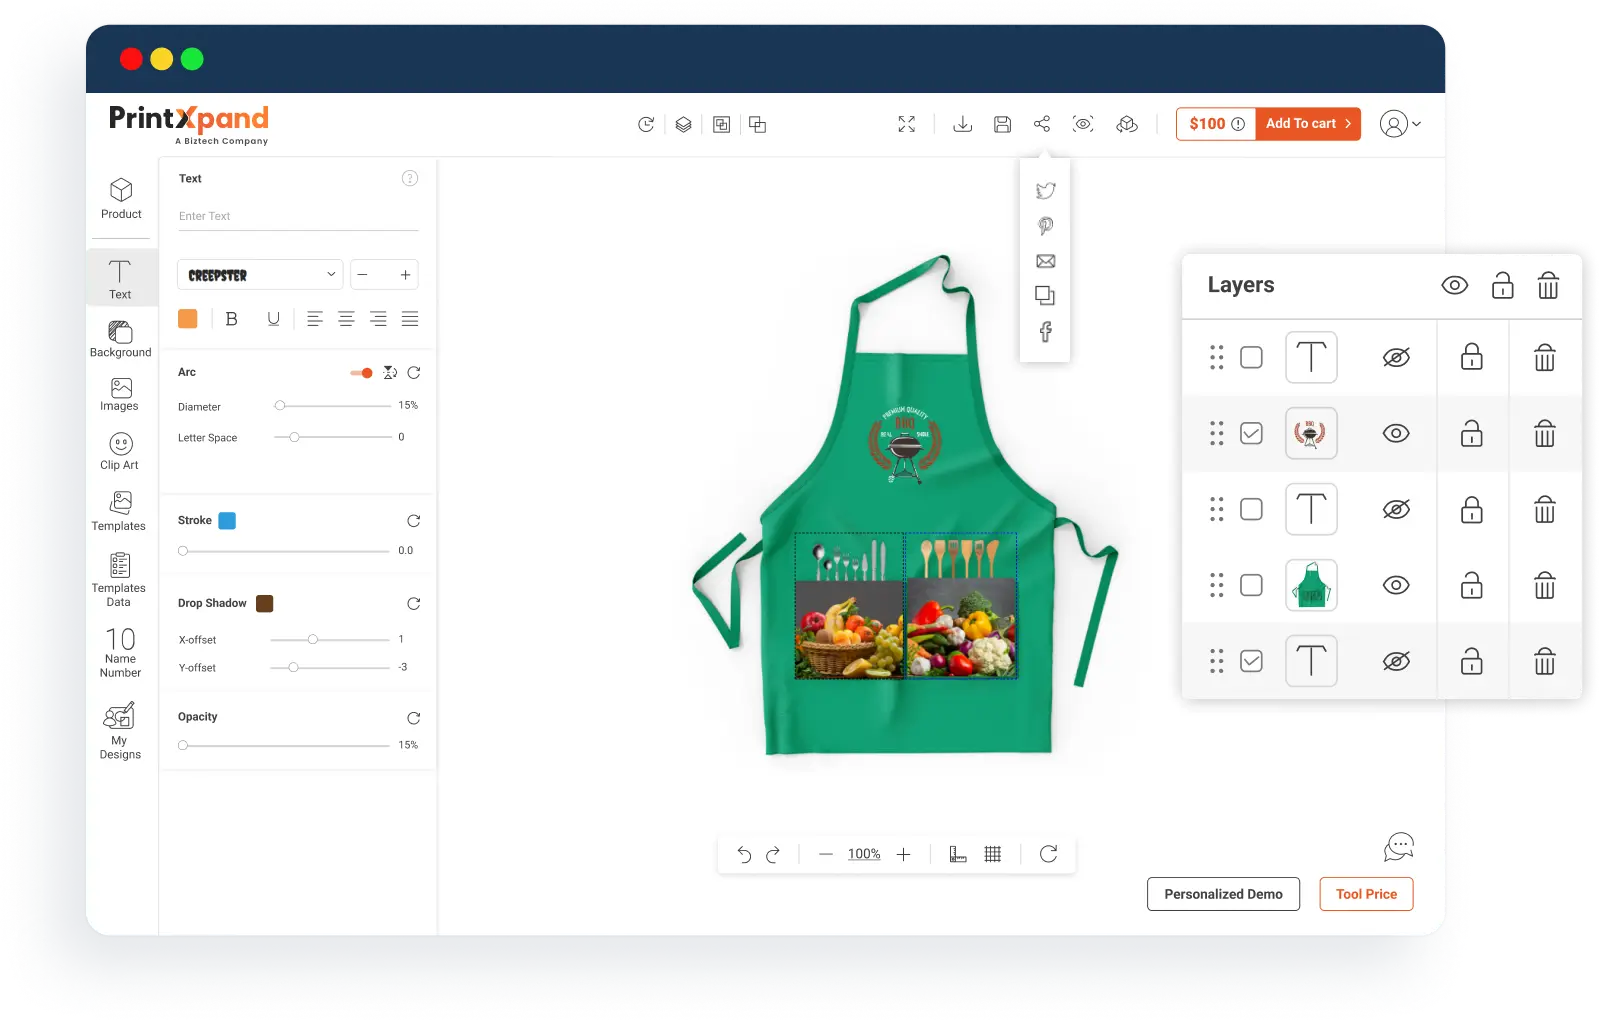Reset the Drop Shadow settings
1601x1021 pixels.
[x=414, y=604]
